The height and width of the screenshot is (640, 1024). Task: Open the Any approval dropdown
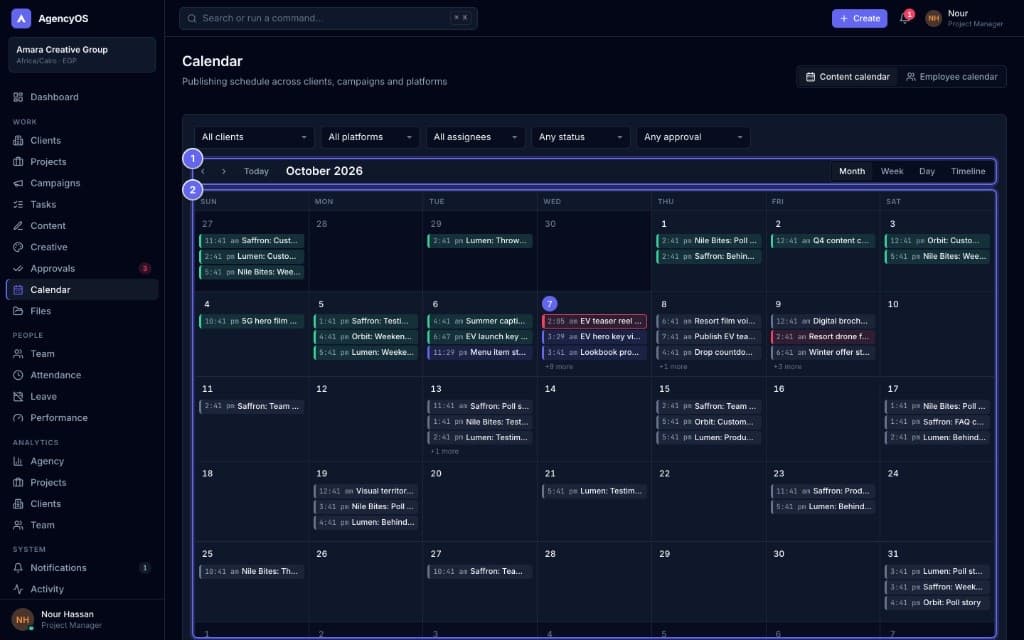click(x=693, y=137)
